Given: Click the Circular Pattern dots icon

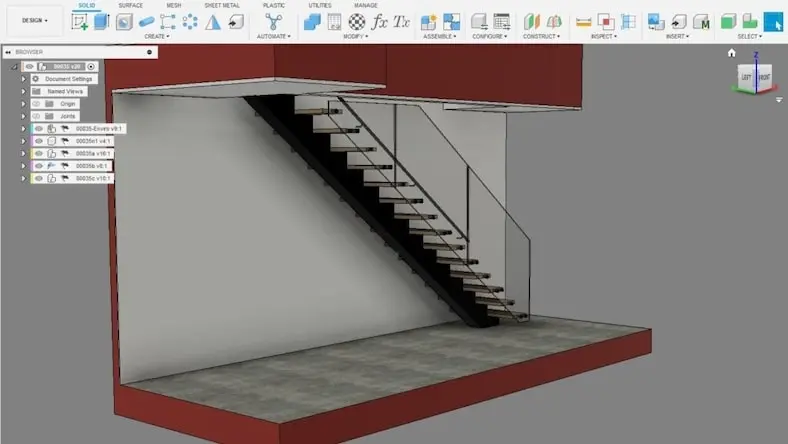Looking at the screenshot, I should [x=190, y=22].
